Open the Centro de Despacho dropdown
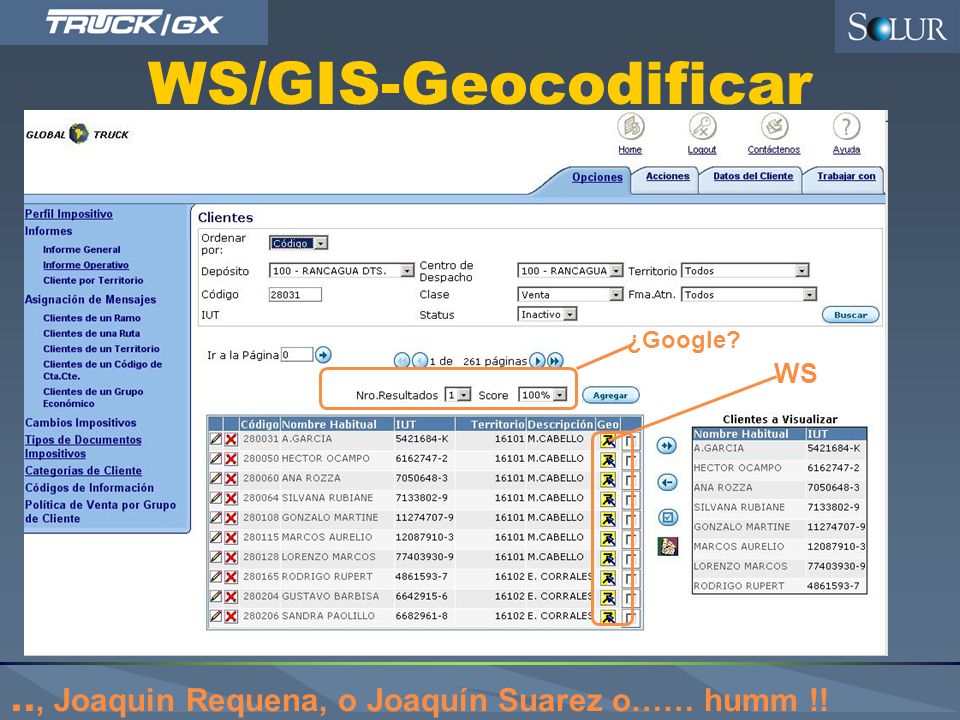The image size is (960, 720). click(x=570, y=271)
